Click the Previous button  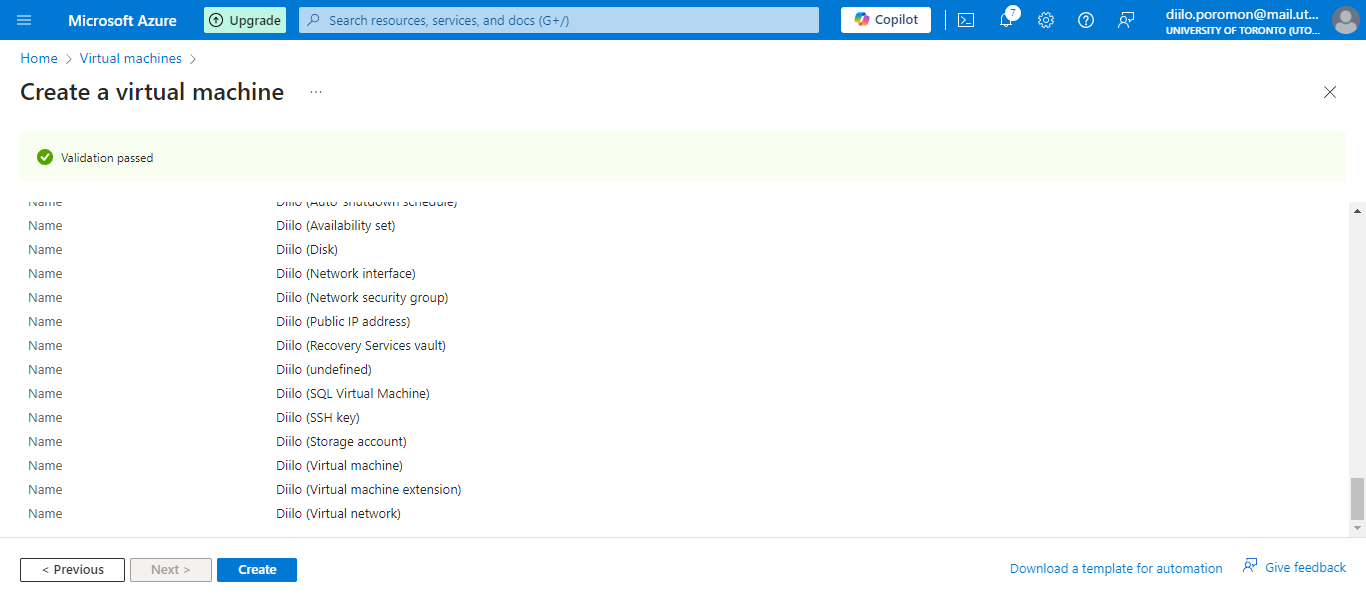coord(72,570)
